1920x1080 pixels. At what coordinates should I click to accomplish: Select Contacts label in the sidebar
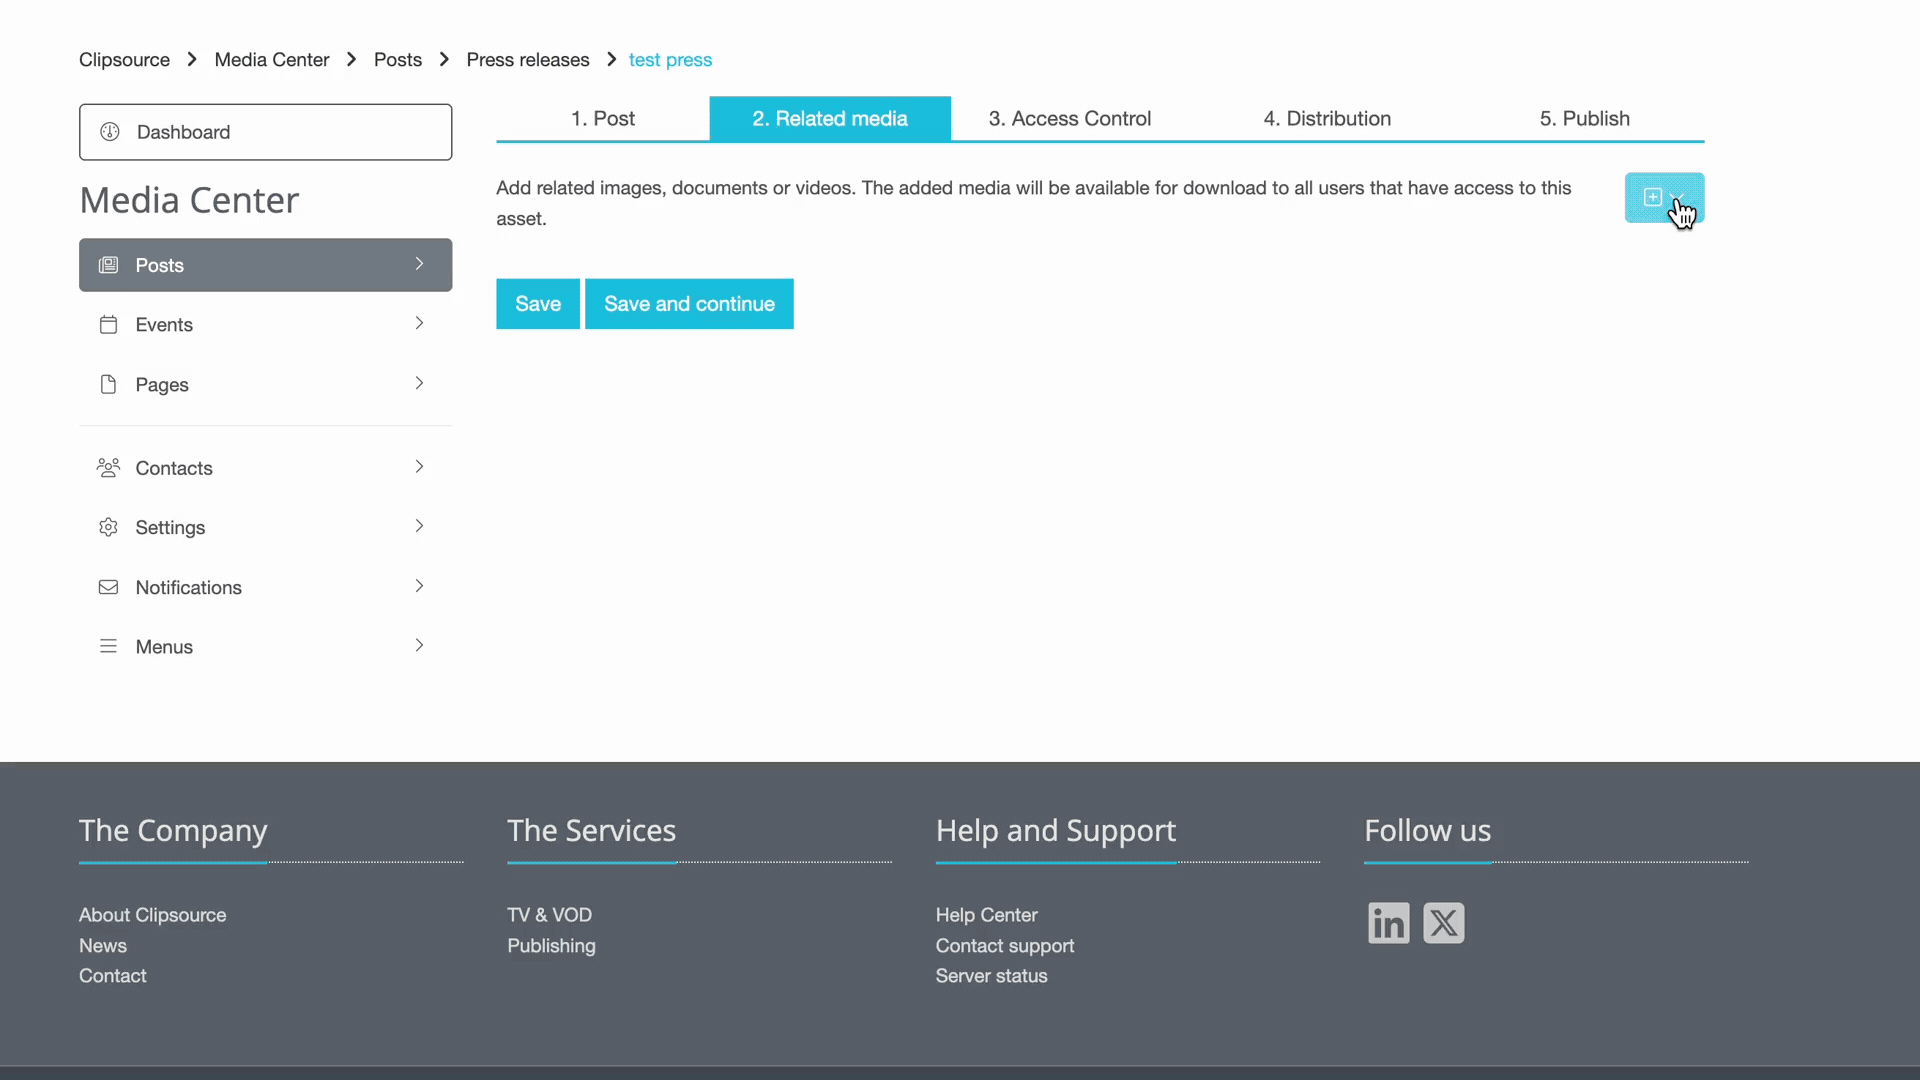(174, 468)
